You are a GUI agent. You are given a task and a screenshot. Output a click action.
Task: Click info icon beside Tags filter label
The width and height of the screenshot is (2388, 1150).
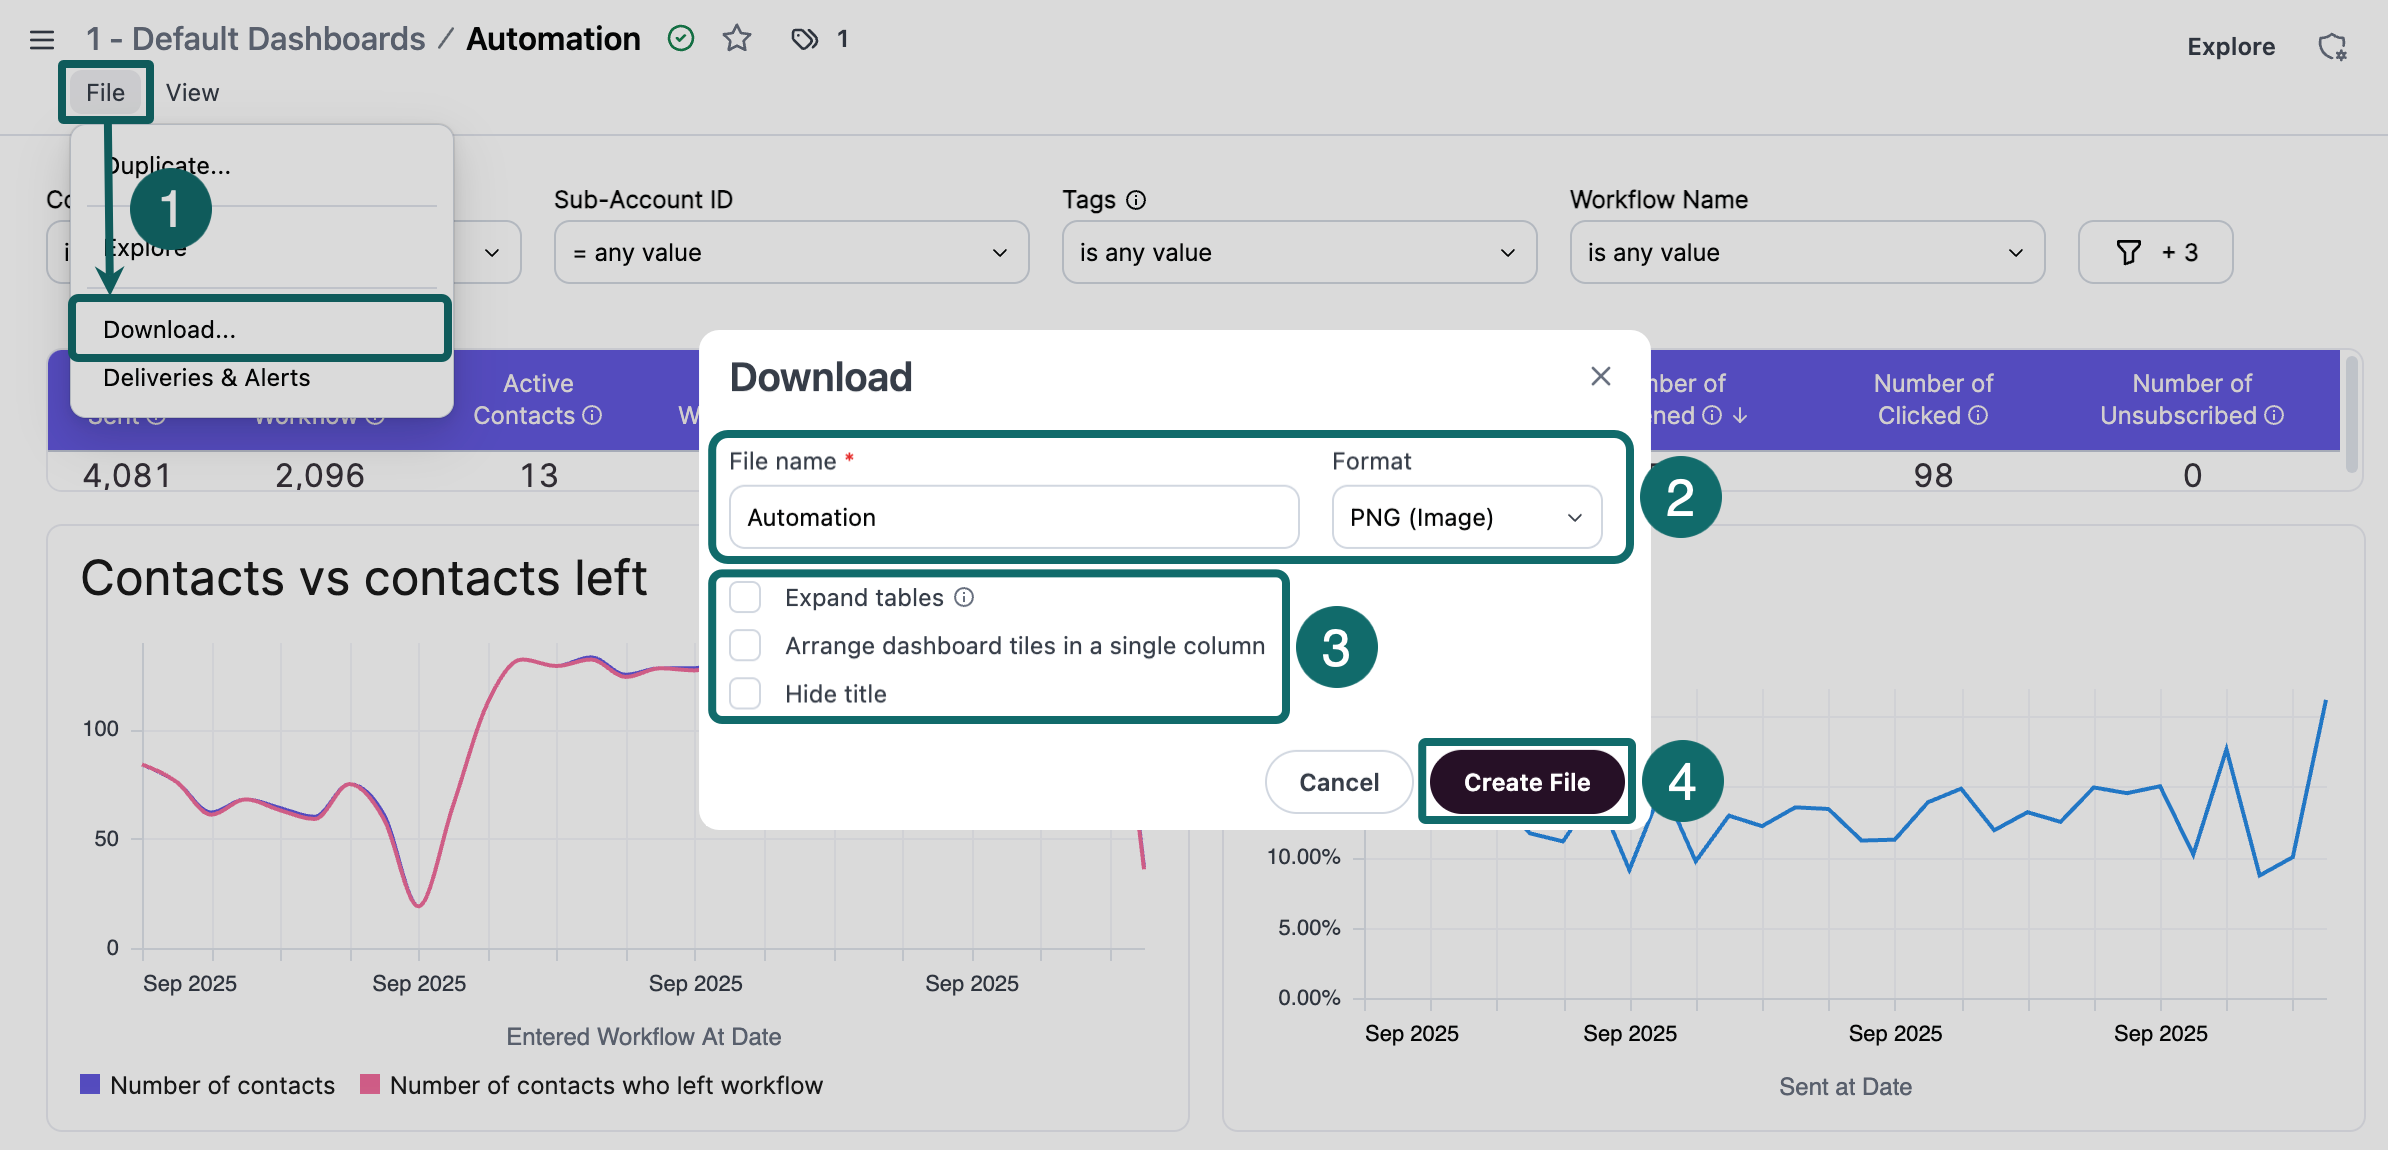click(x=1136, y=200)
